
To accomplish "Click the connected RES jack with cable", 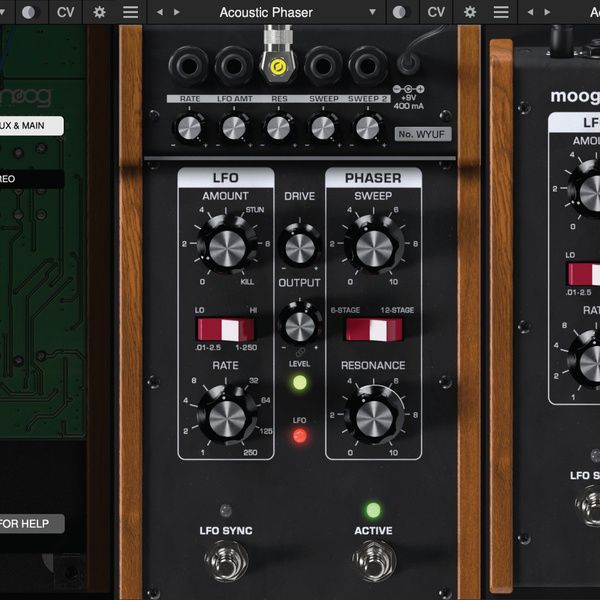I will pyautogui.click(x=279, y=67).
